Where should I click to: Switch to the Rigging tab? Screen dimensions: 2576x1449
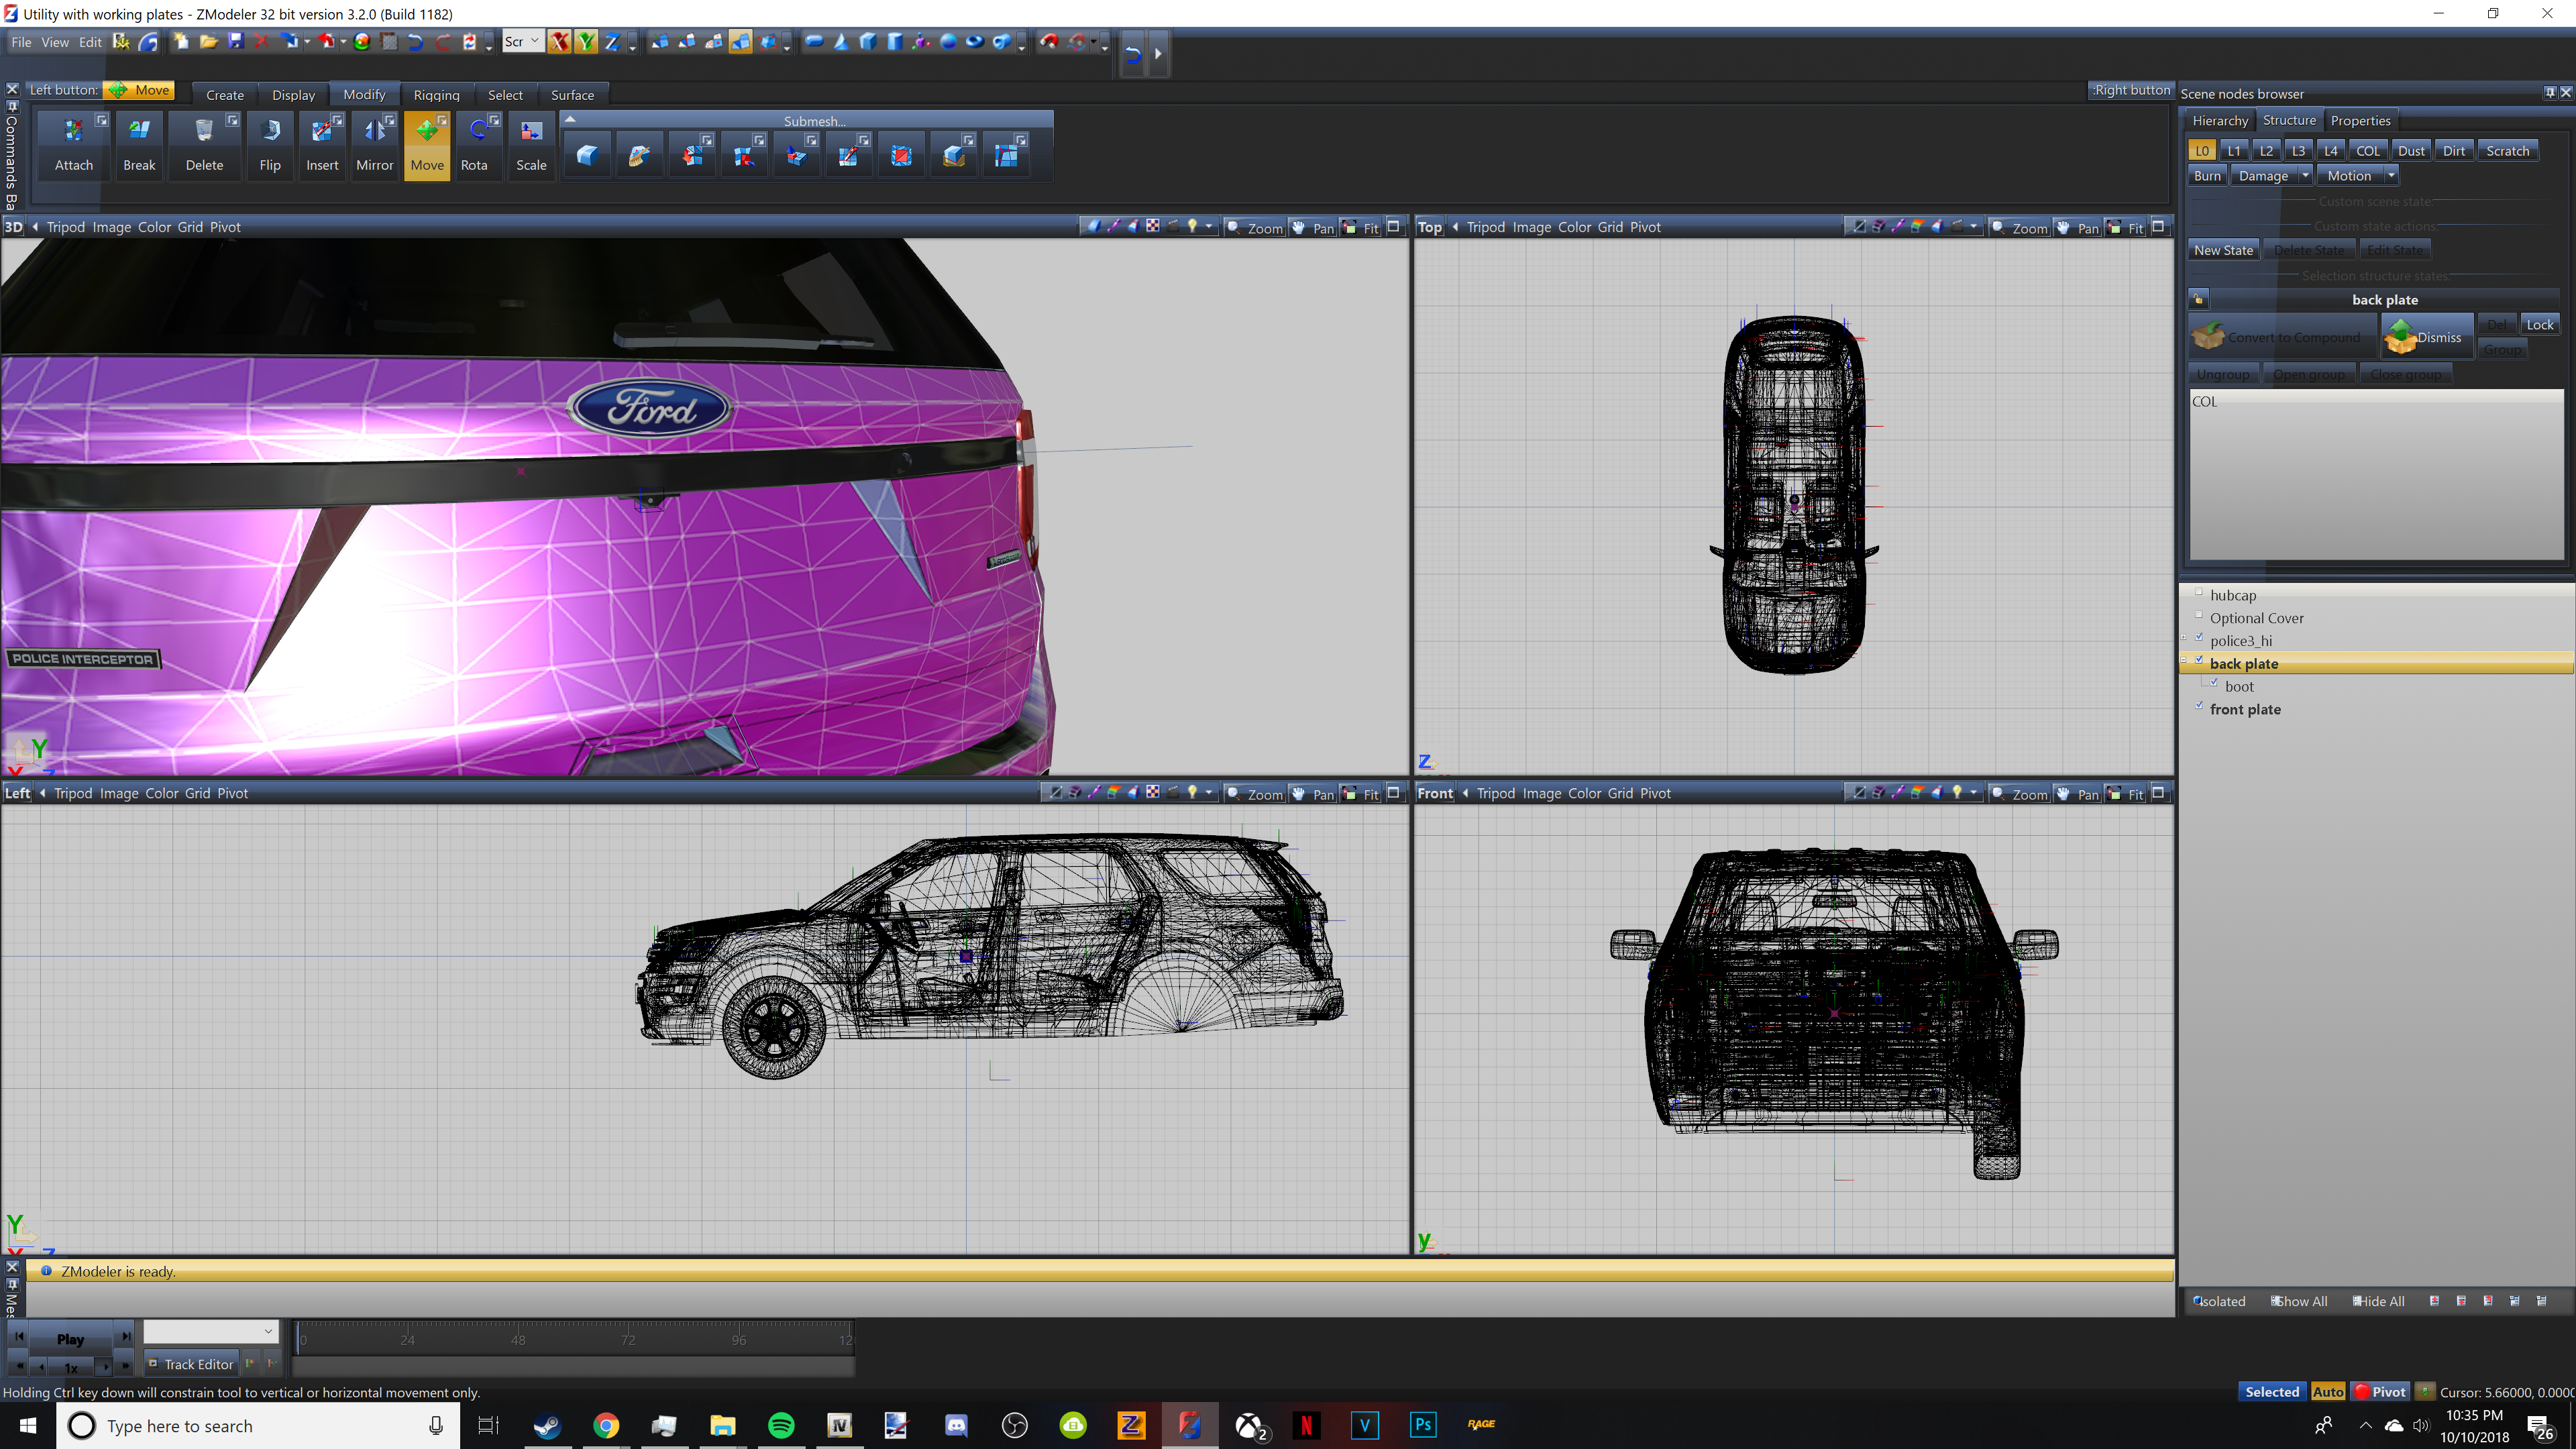(x=436, y=95)
